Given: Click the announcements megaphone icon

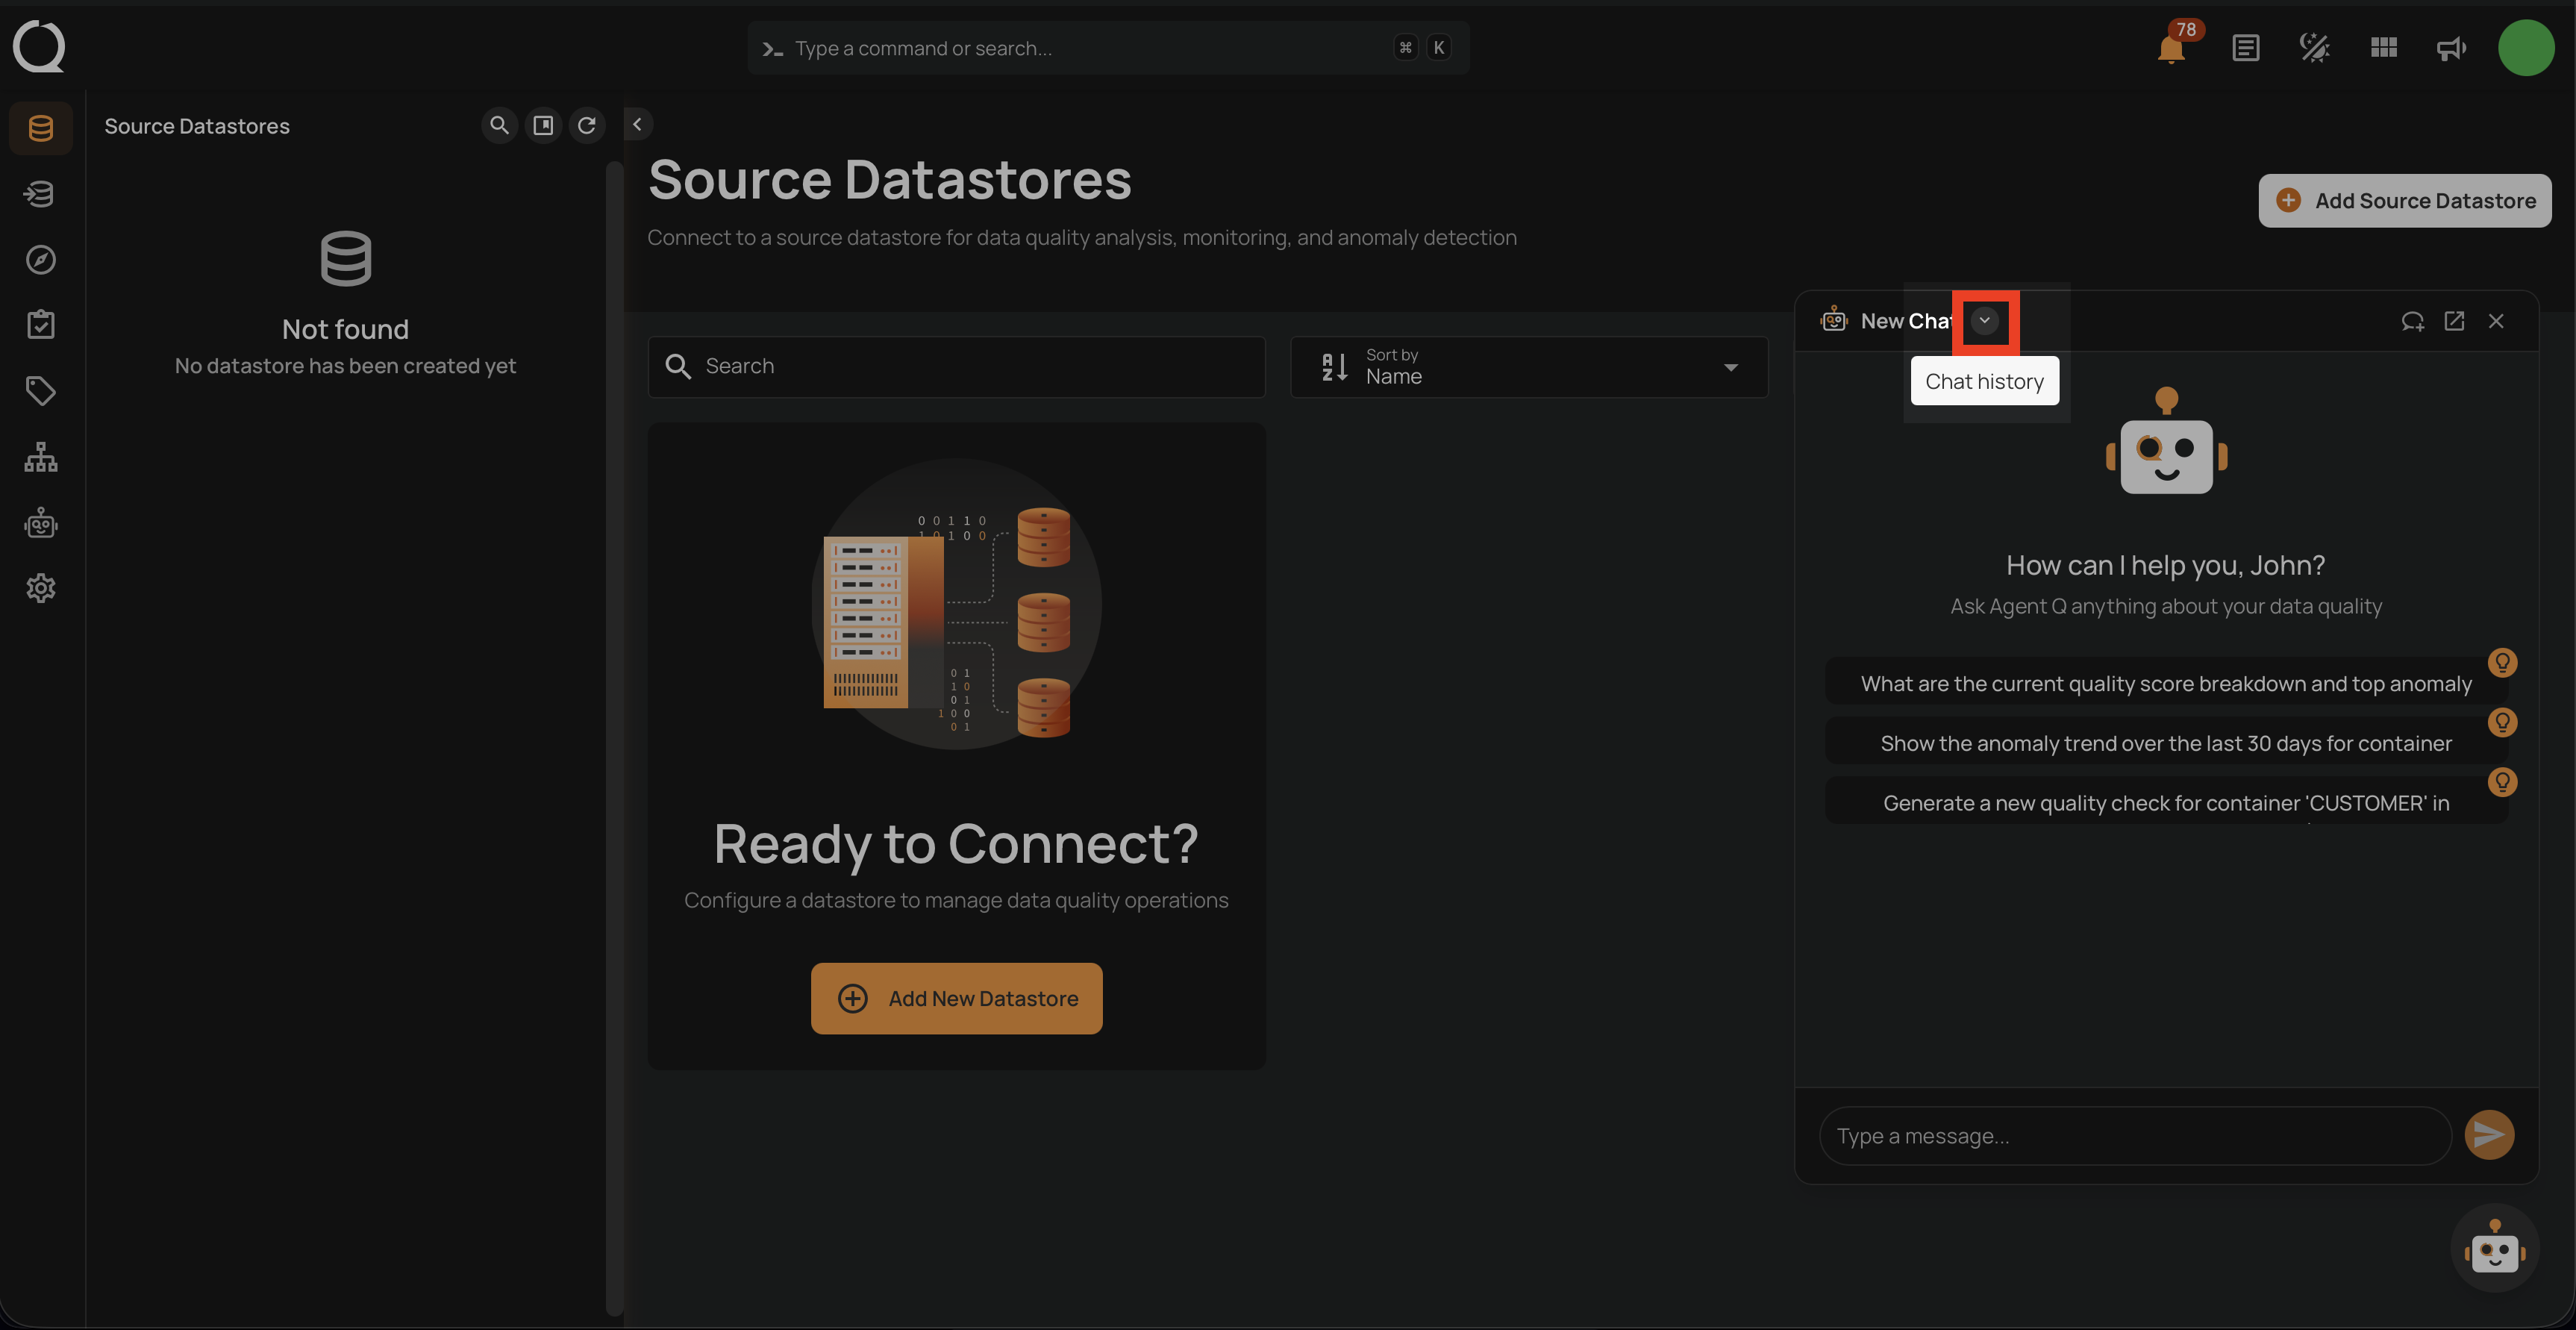Looking at the screenshot, I should 2450,48.
